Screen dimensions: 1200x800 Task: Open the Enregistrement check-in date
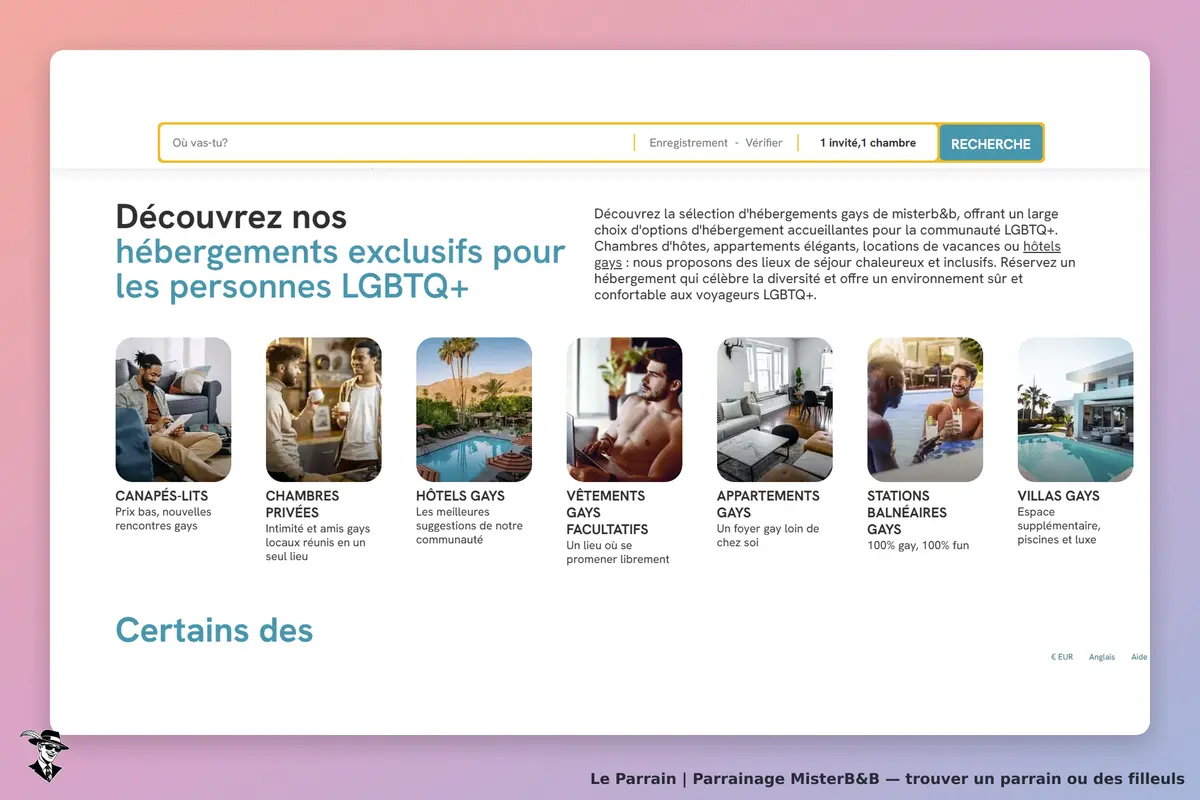click(x=688, y=143)
